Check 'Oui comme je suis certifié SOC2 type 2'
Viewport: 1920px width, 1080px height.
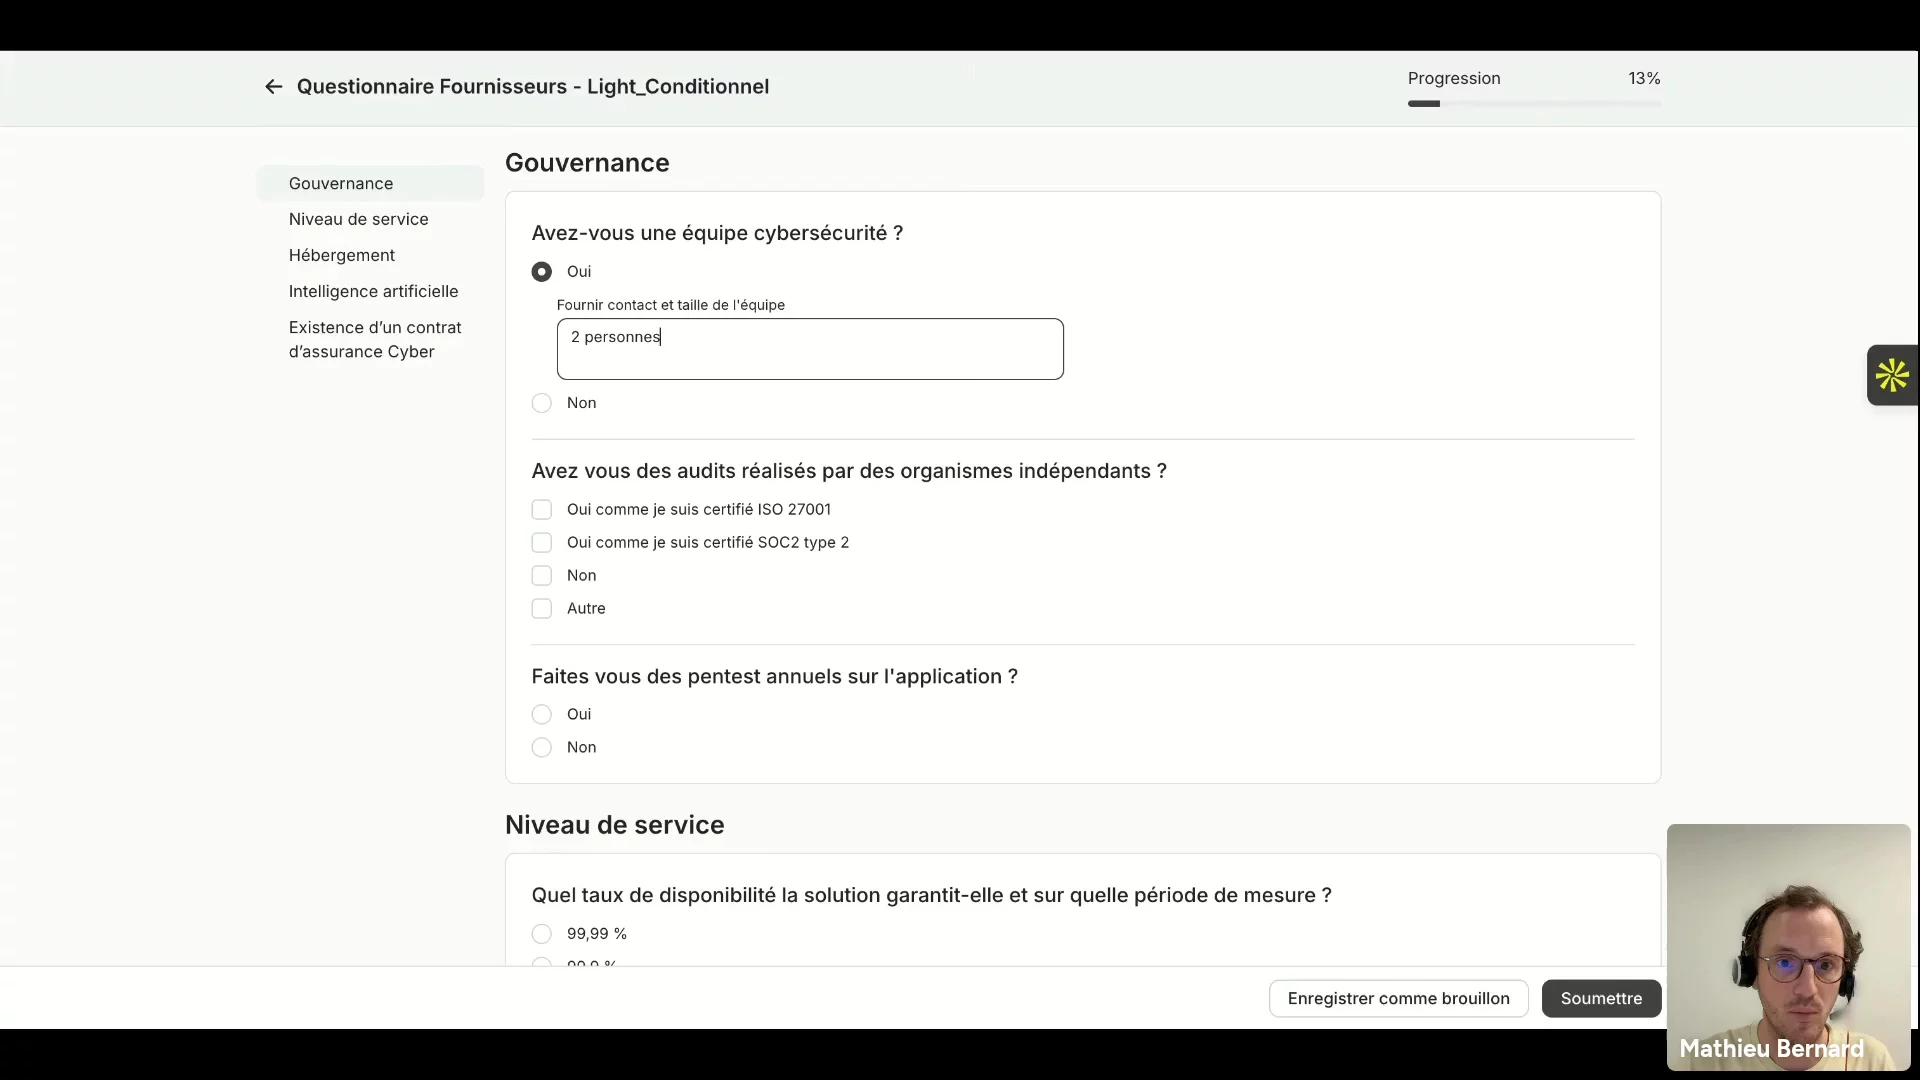coord(541,543)
